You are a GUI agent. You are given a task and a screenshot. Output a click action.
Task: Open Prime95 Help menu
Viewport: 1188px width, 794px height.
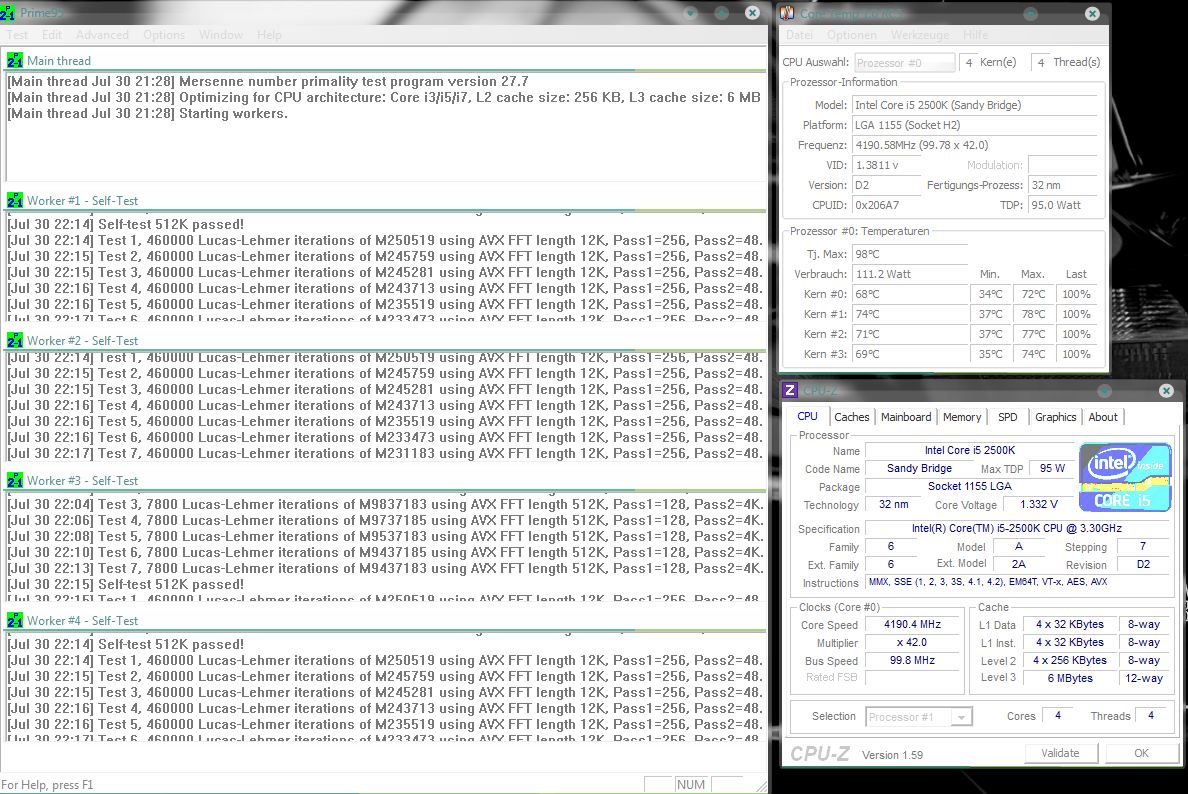[x=269, y=35]
